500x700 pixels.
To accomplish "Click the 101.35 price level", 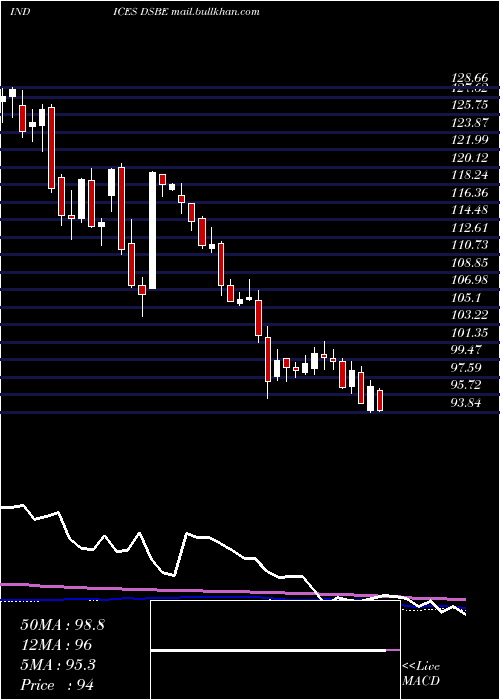I will coord(470,333).
